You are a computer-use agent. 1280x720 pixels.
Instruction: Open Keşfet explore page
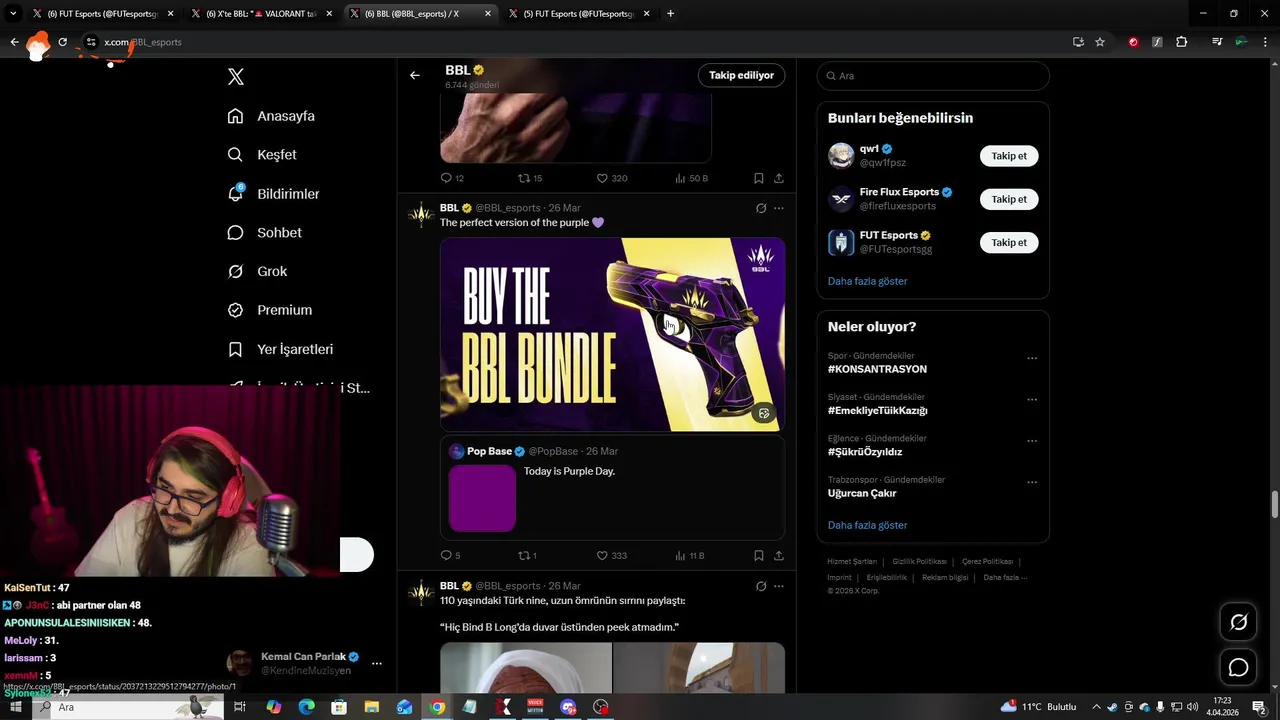pos(262,155)
